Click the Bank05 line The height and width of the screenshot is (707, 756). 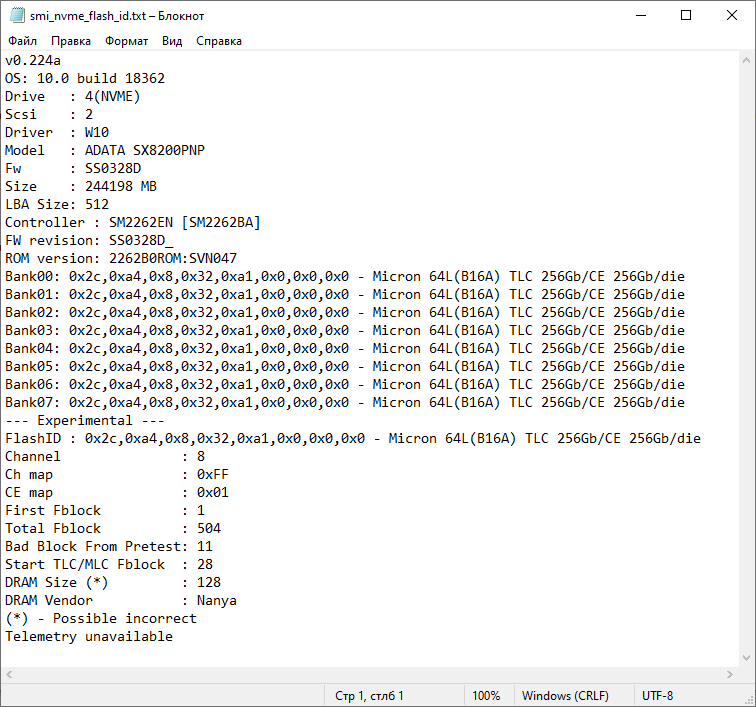coord(345,367)
